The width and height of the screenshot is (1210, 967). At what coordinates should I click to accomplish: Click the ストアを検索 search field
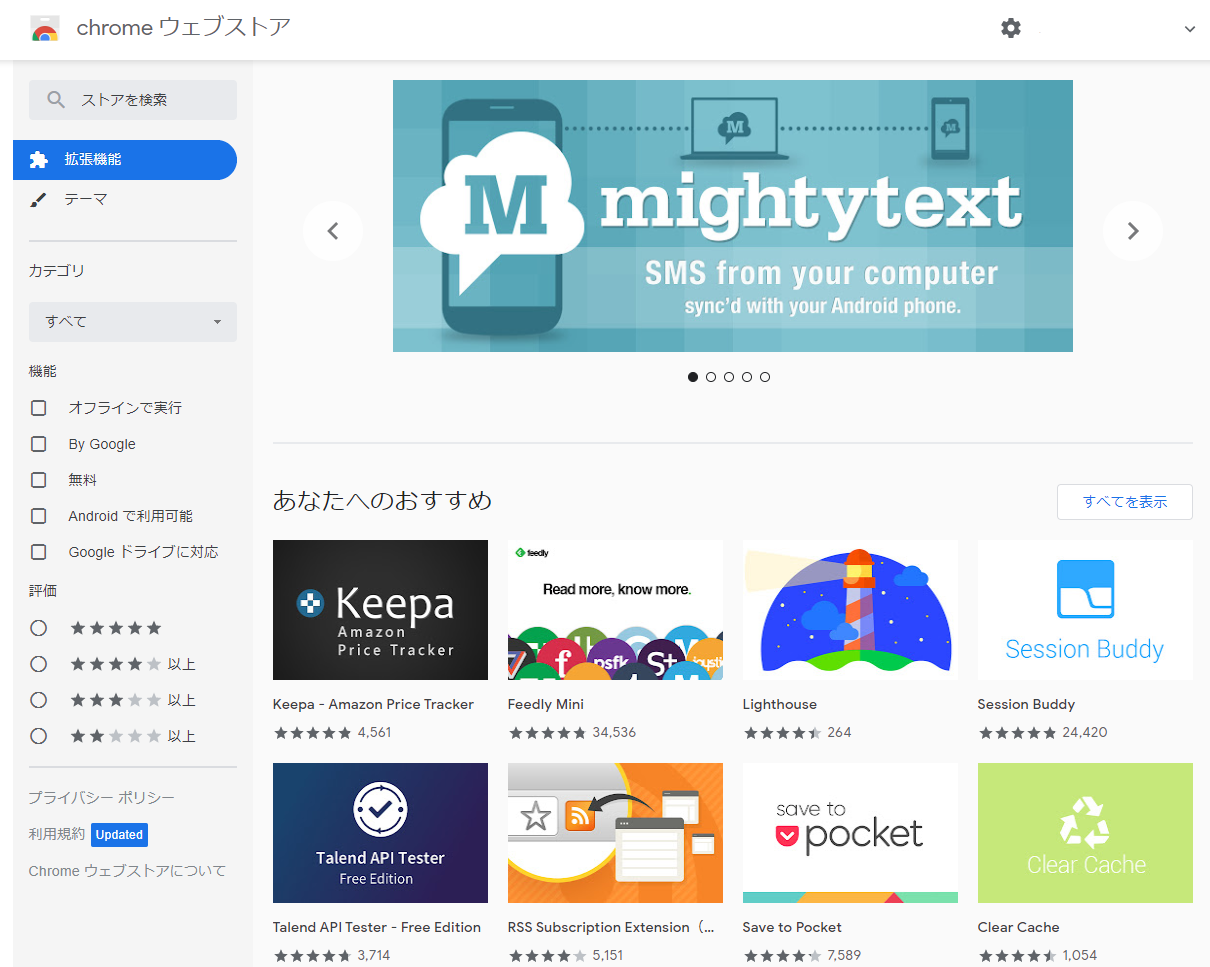coord(133,100)
